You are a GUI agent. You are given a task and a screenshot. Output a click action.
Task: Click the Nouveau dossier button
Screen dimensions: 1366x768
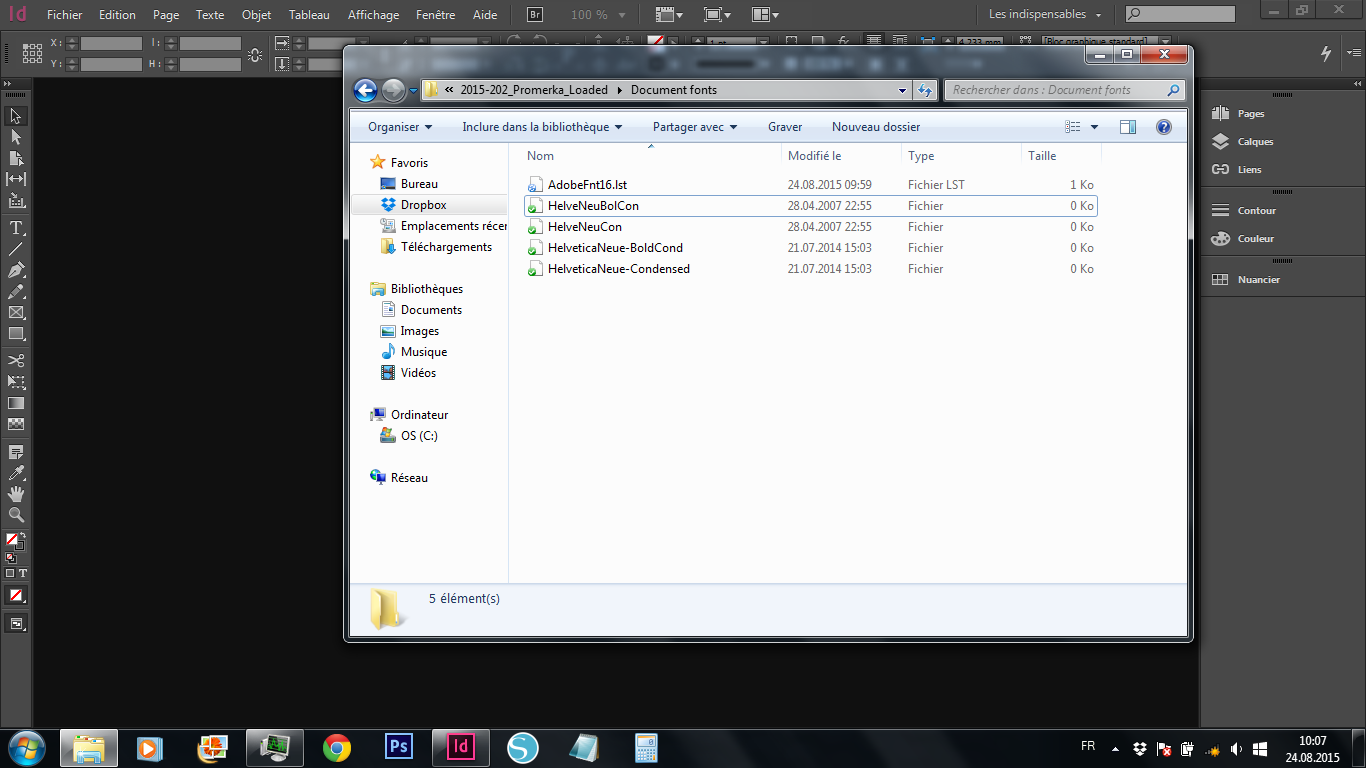[875, 127]
